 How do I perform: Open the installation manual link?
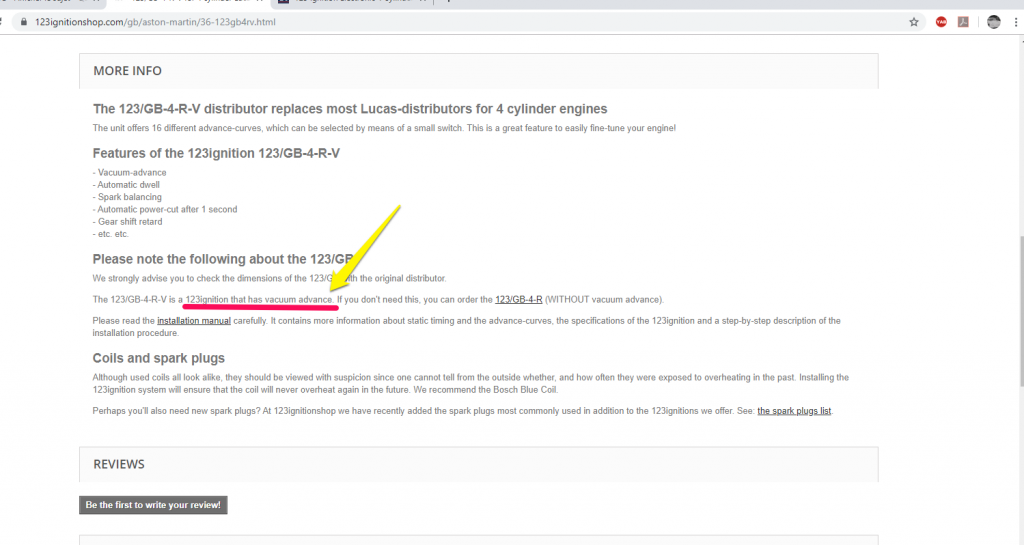pos(194,320)
